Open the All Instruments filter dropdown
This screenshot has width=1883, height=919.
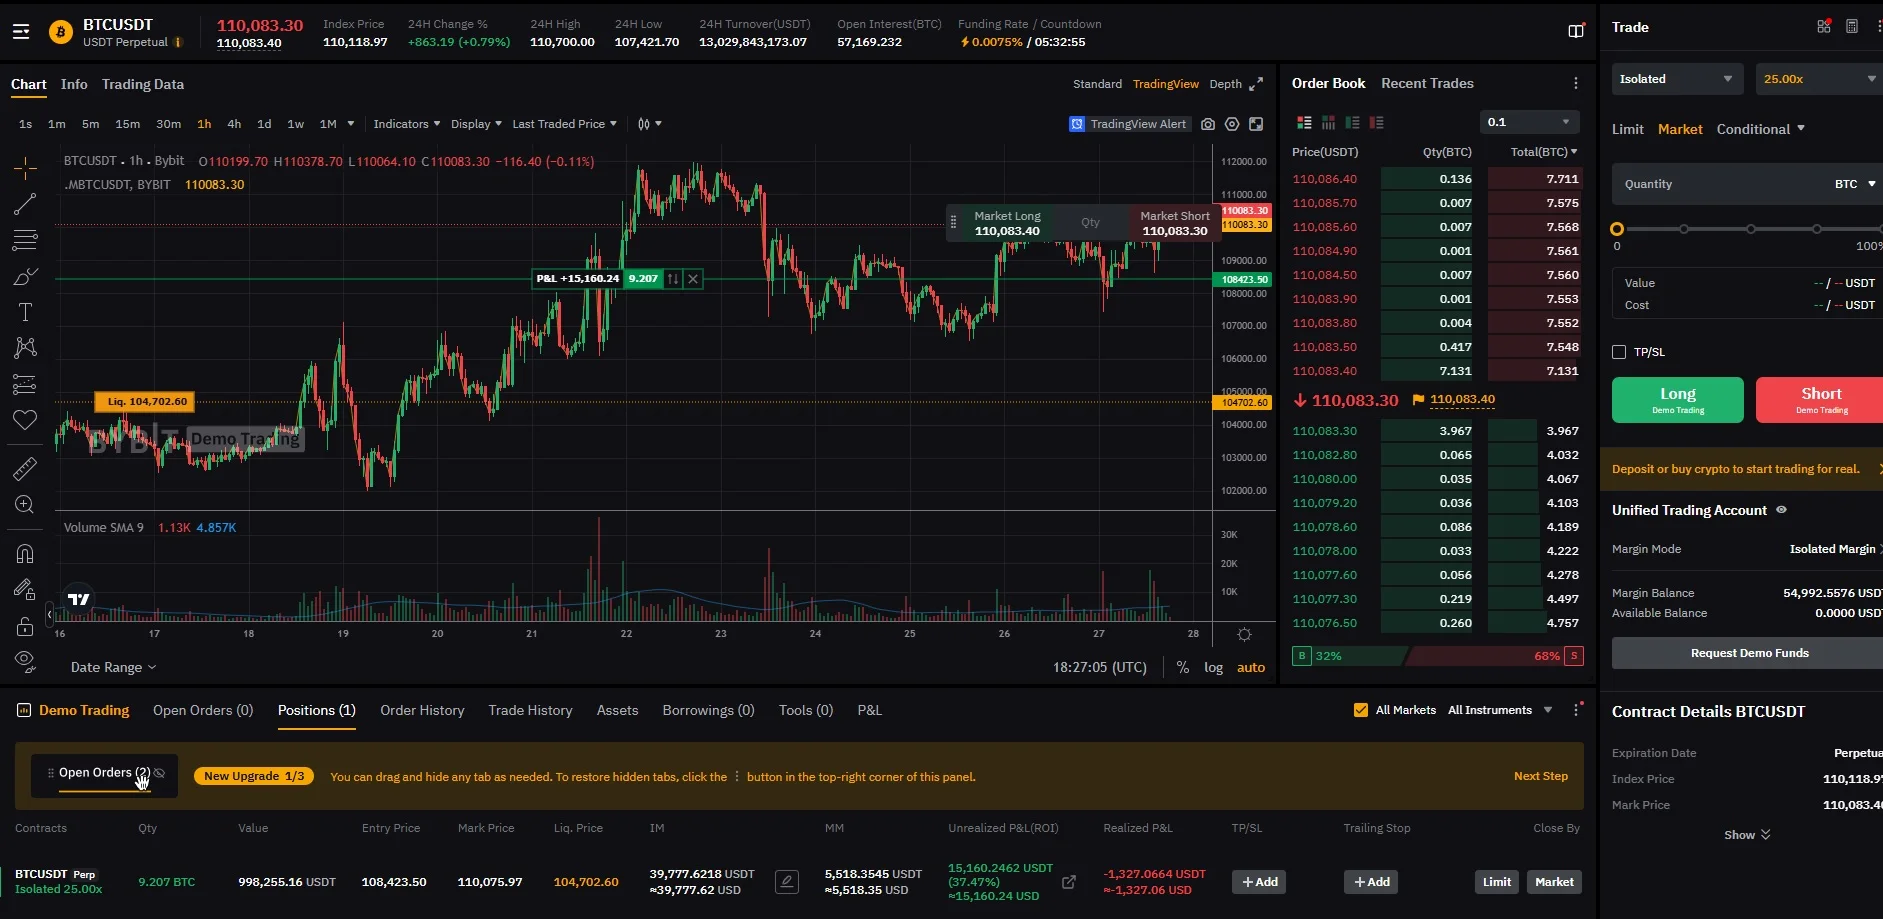coord(1500,710)
